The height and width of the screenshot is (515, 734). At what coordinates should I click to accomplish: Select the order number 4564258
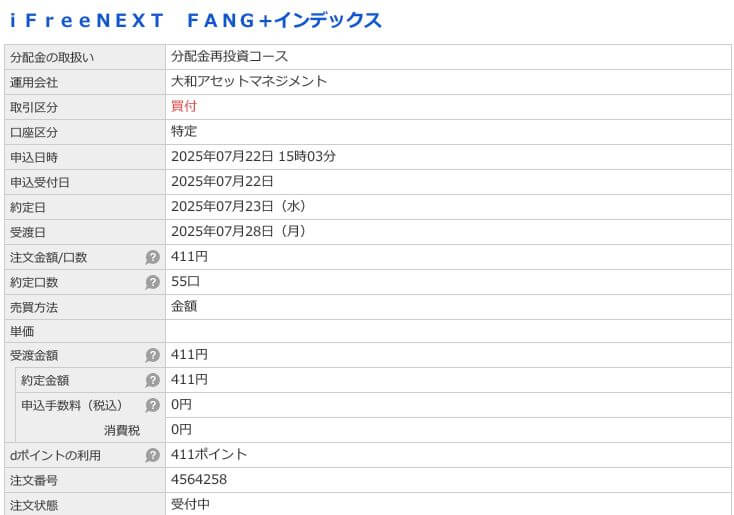tap(199, 479)
